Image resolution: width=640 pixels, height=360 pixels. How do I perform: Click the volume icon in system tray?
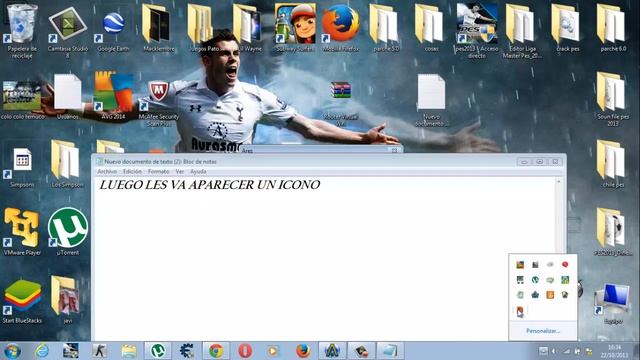click(x=554, y=351)
